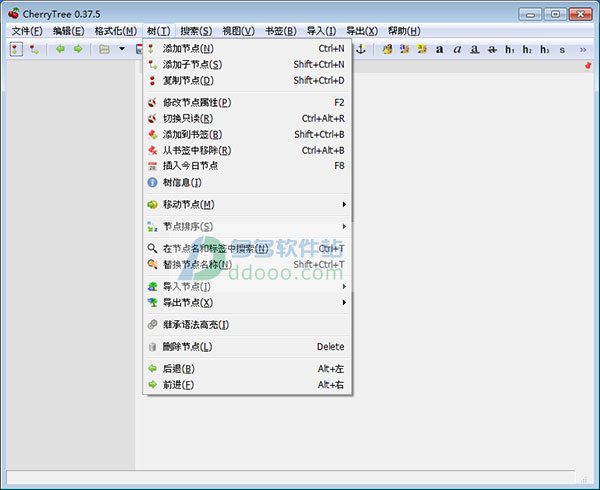Close the open 树(T) menu via its title
Viewport: 600px width, 490px height.
pyautogui.click(x=158, y=31)
